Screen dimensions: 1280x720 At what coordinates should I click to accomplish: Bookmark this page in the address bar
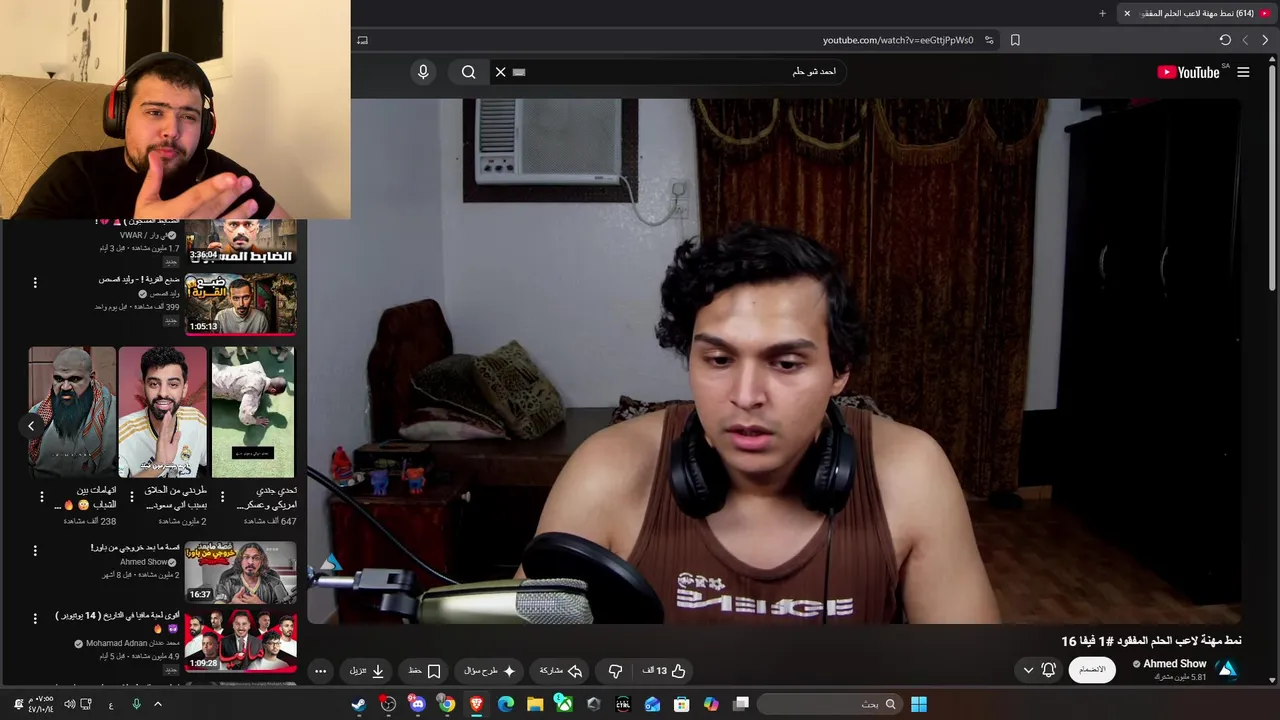[x=1015, y=40]
